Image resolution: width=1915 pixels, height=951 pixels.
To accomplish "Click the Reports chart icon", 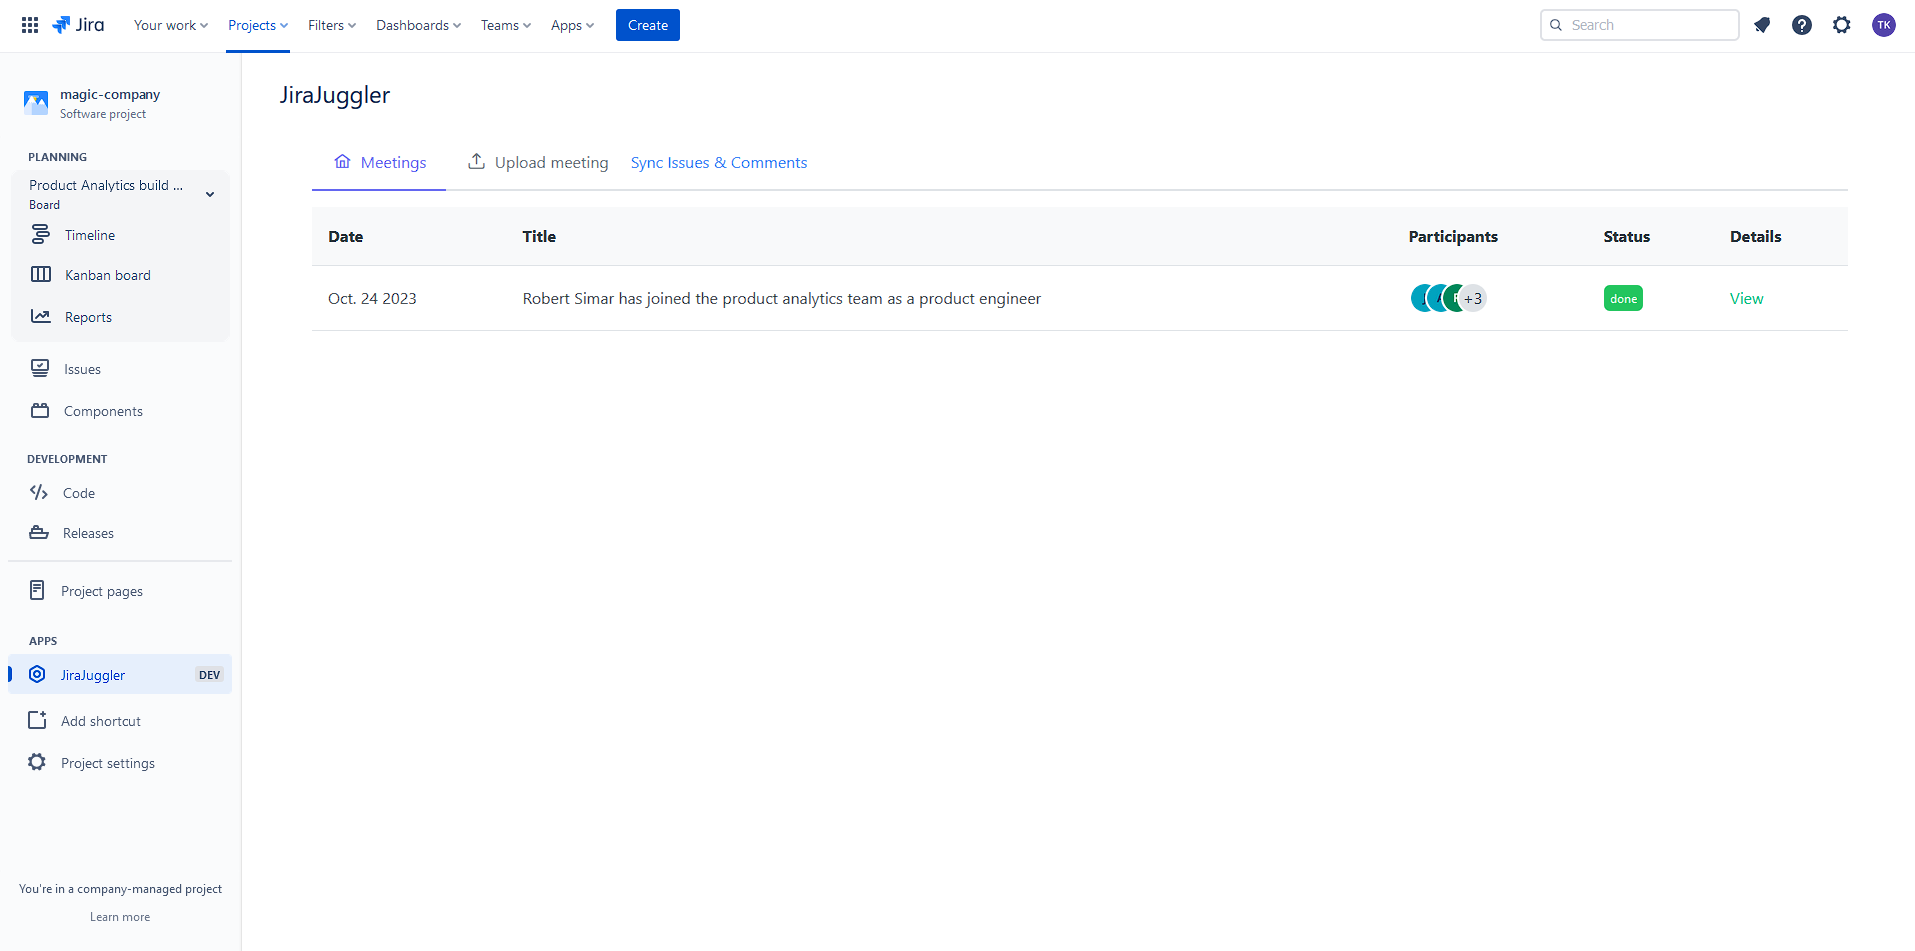I will pos(41,316).
